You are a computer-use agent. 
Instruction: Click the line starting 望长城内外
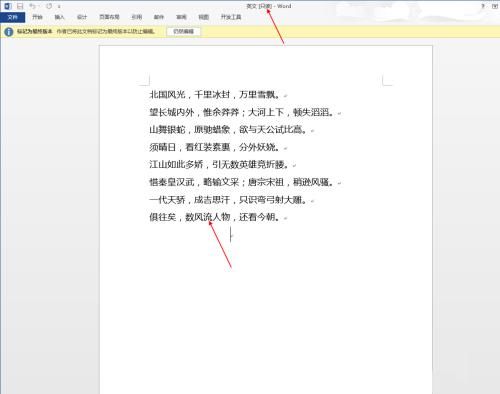(x=242, y=112)
